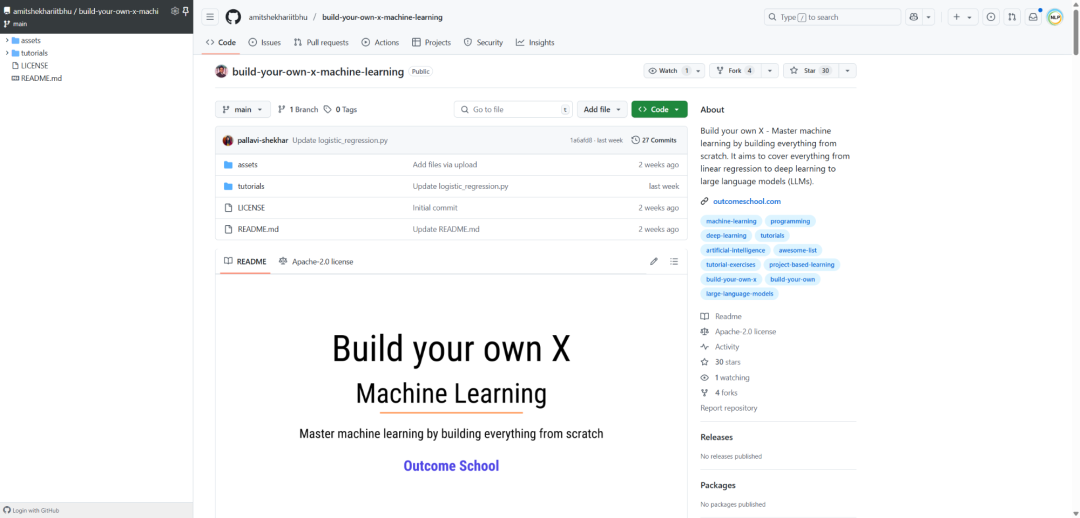Pin the Octotree sidebar

pyautogui.click(x=185, y=11)
